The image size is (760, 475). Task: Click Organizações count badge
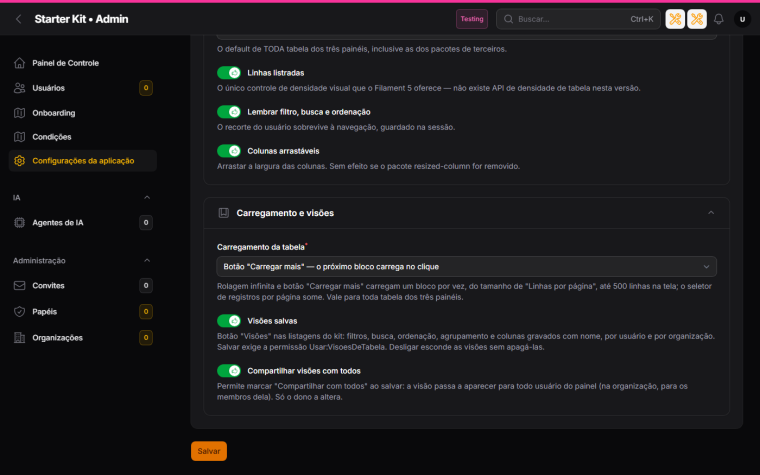click(x=146, y=338)
